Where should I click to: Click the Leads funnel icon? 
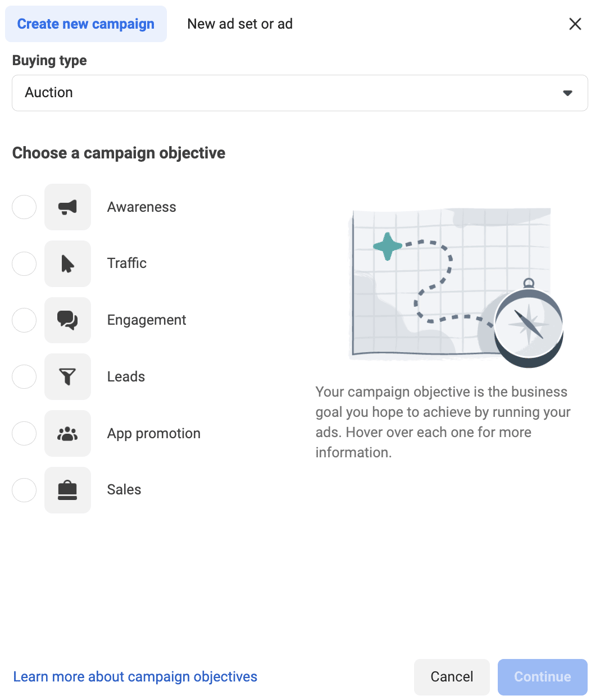click(x=67, y=377)
